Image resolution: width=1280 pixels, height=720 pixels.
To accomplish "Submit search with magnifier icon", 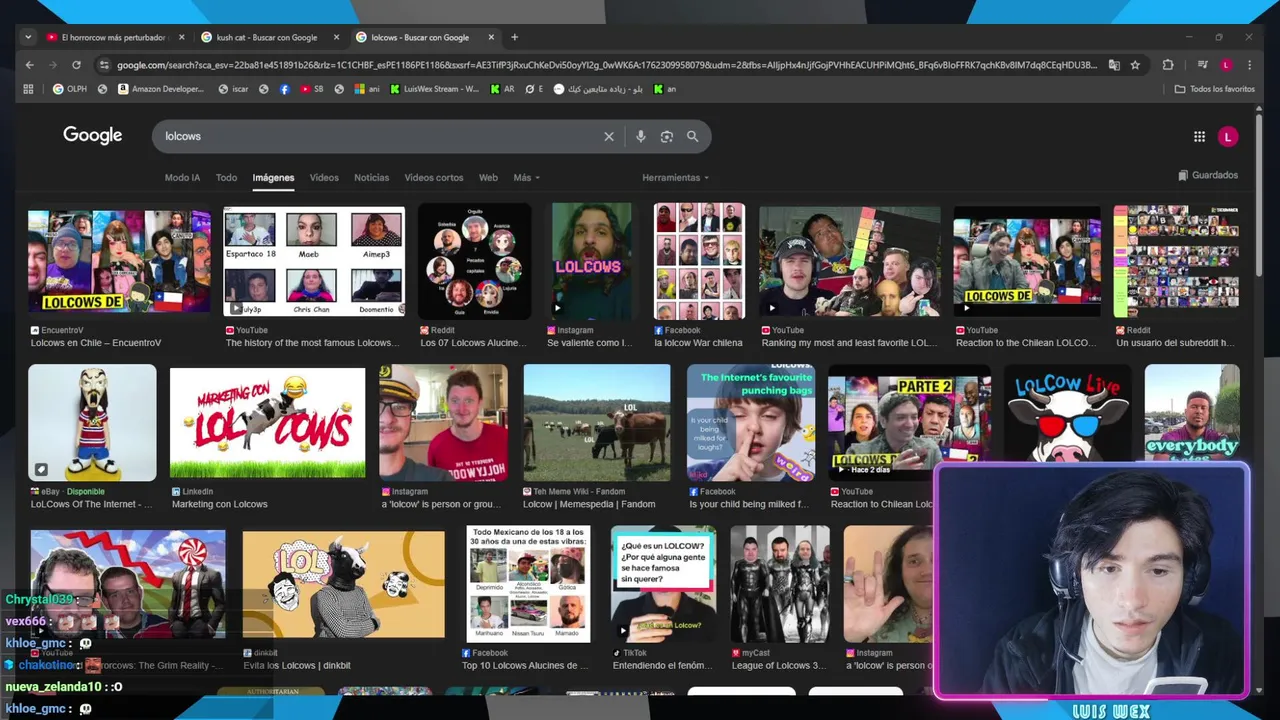I will [692, 136].
